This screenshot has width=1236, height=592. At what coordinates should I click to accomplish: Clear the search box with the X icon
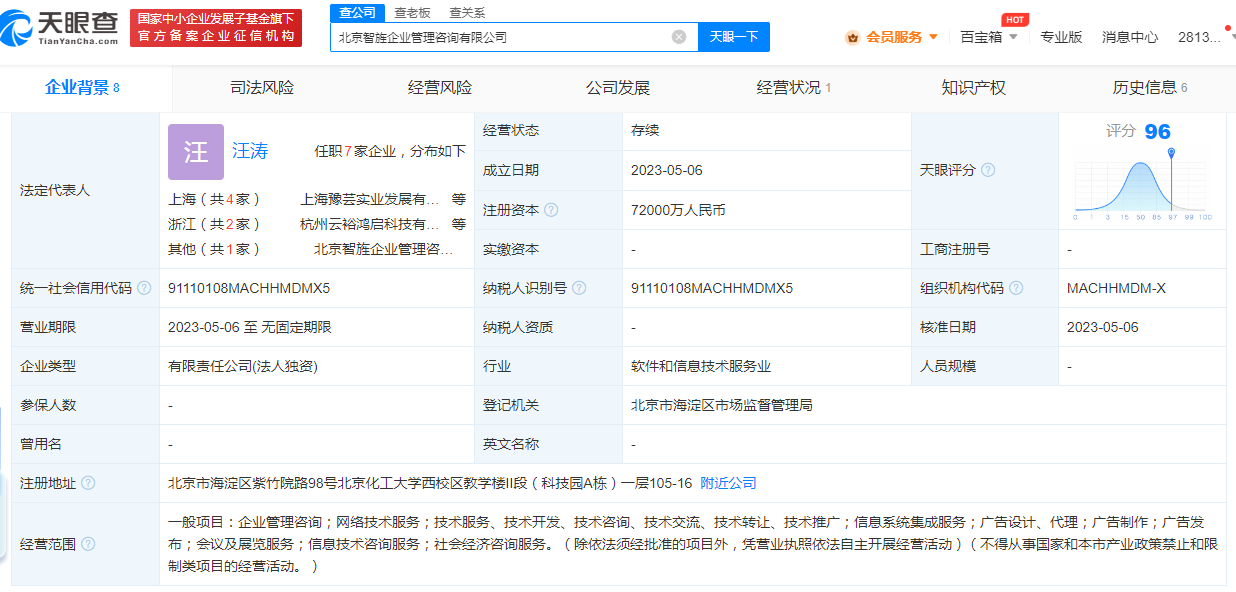[x=679, y=37]
